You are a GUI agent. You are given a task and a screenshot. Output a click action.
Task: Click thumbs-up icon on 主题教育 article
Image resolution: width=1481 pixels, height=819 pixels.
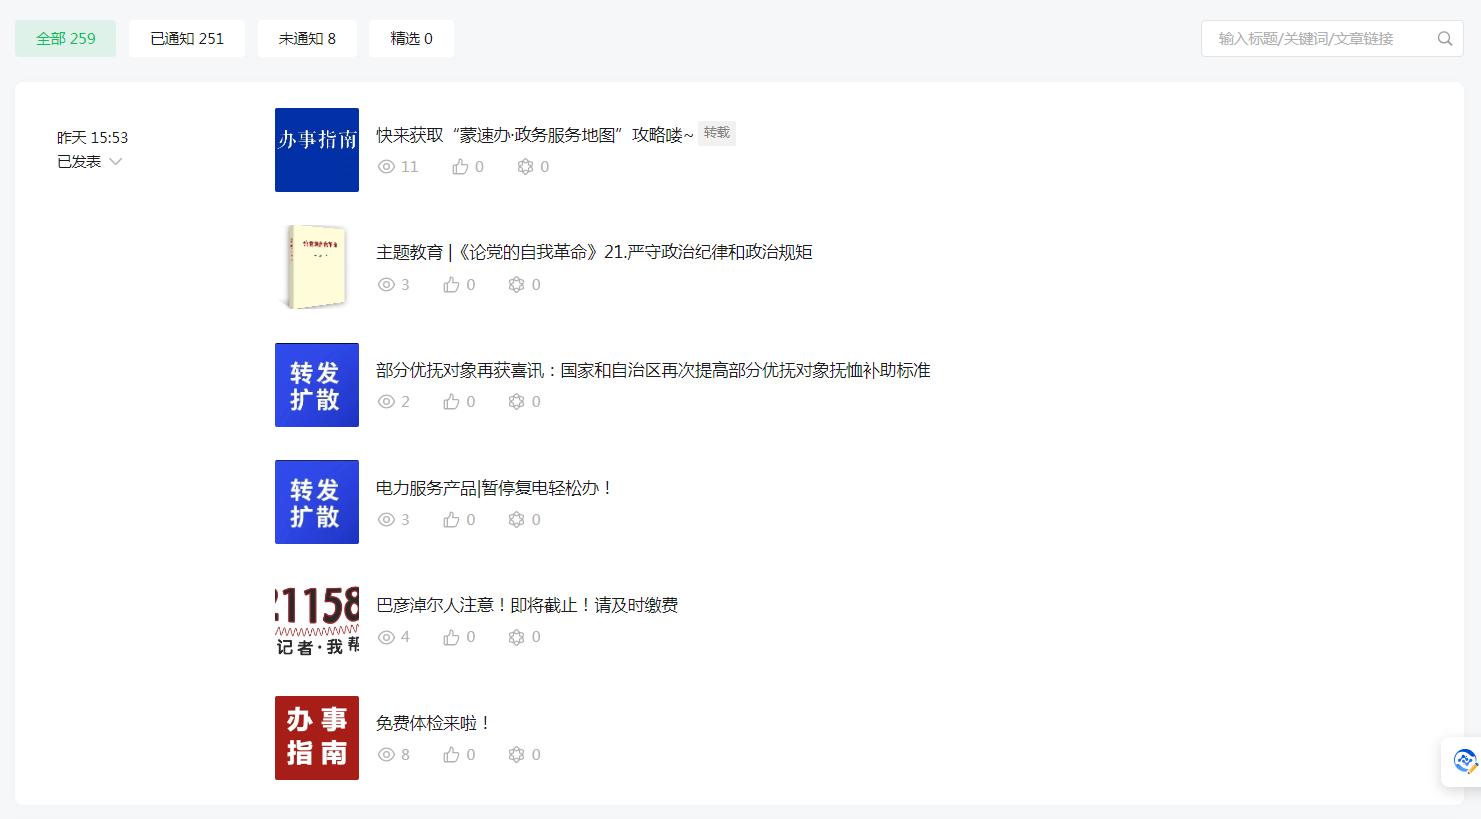[x=452, y=285]
